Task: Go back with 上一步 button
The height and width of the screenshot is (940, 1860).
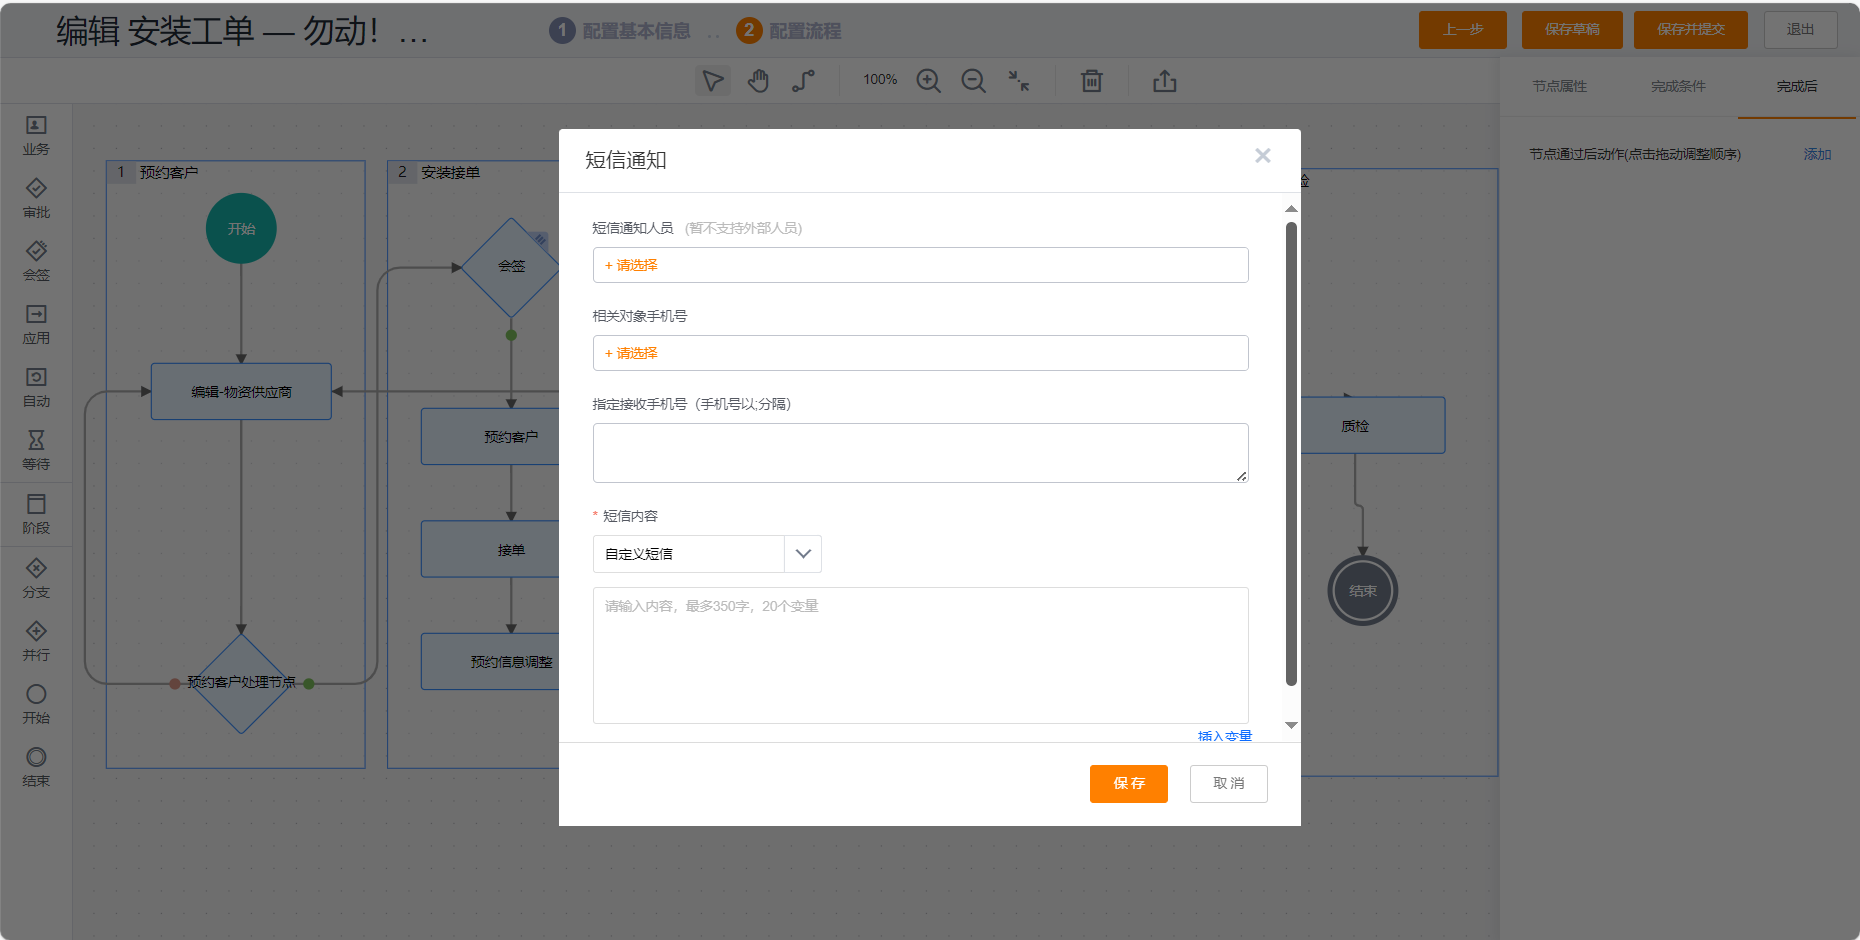Action: click(1463, 30)
